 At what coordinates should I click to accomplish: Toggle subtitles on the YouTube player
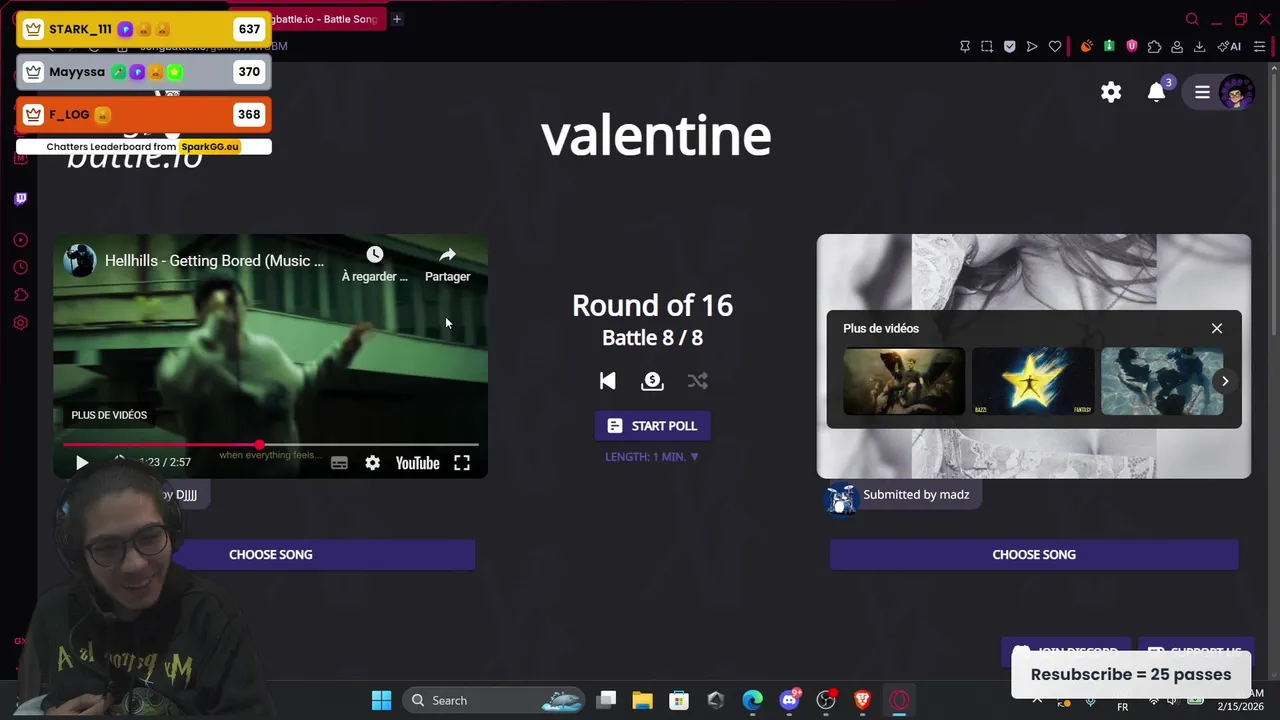(339, 463)
